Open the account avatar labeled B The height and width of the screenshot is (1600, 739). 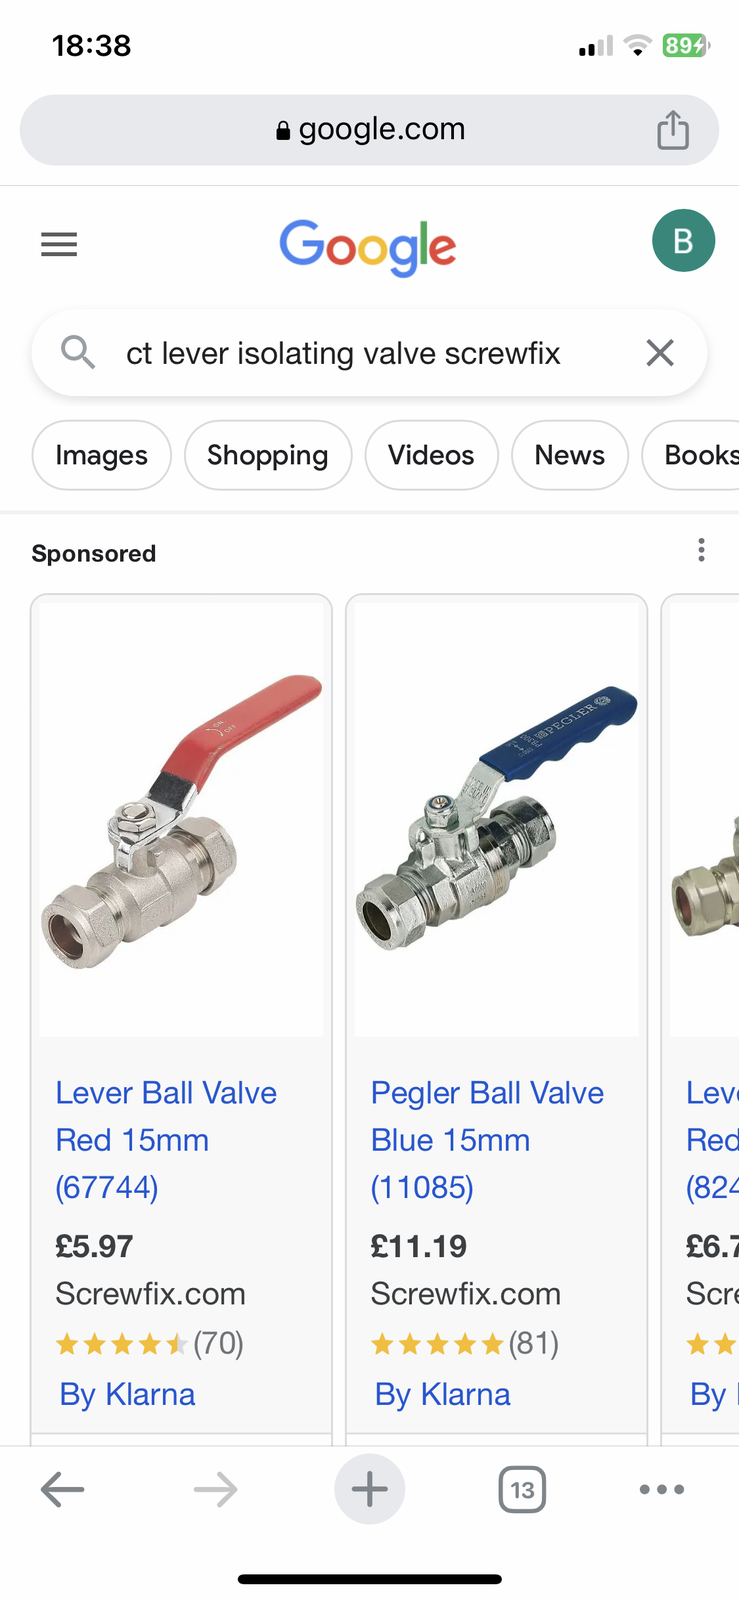pyautogui.click(x=683, y=240)
